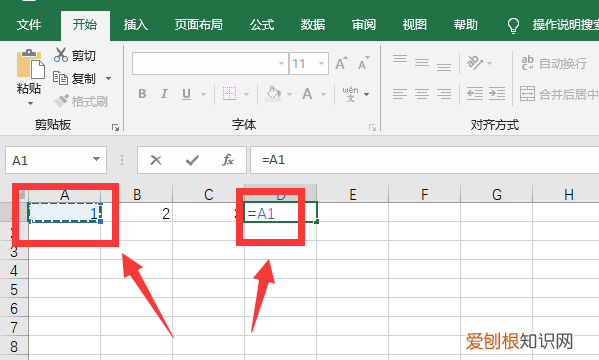Image resolution: width=599 pixels, height=360 pixels.
Task: Select row 4 header
Action: [x=14, y=271]
